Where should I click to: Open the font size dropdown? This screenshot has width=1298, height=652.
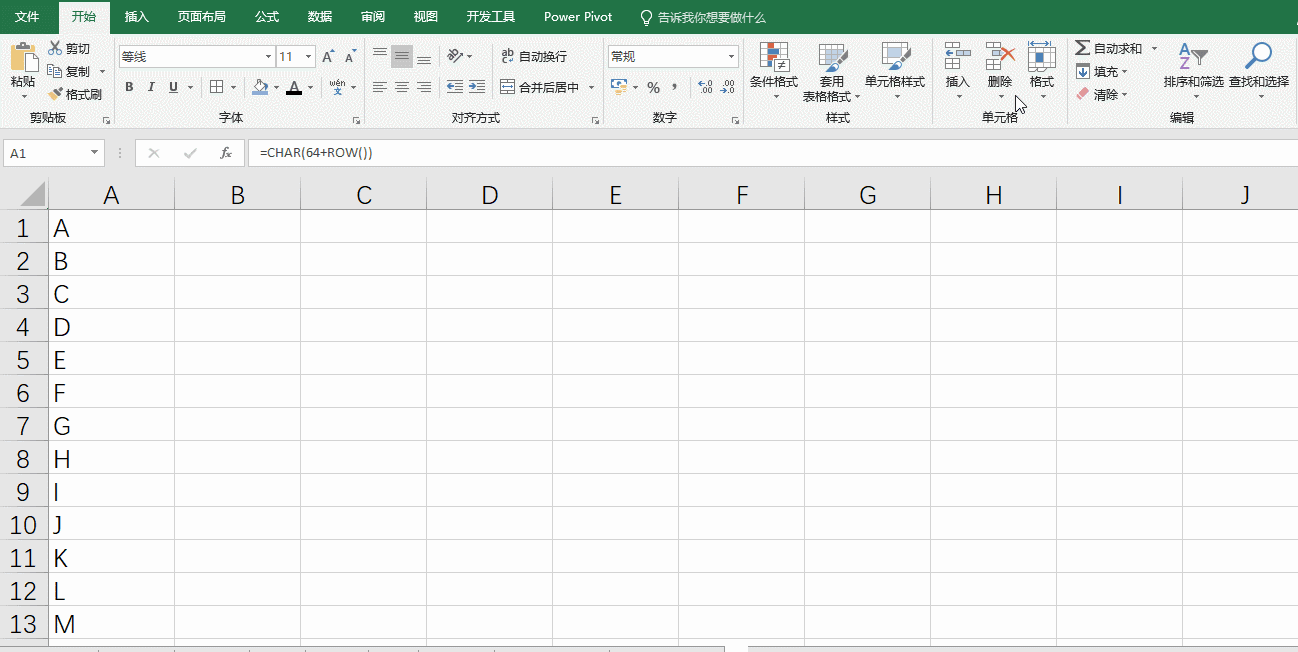(308, 57)
